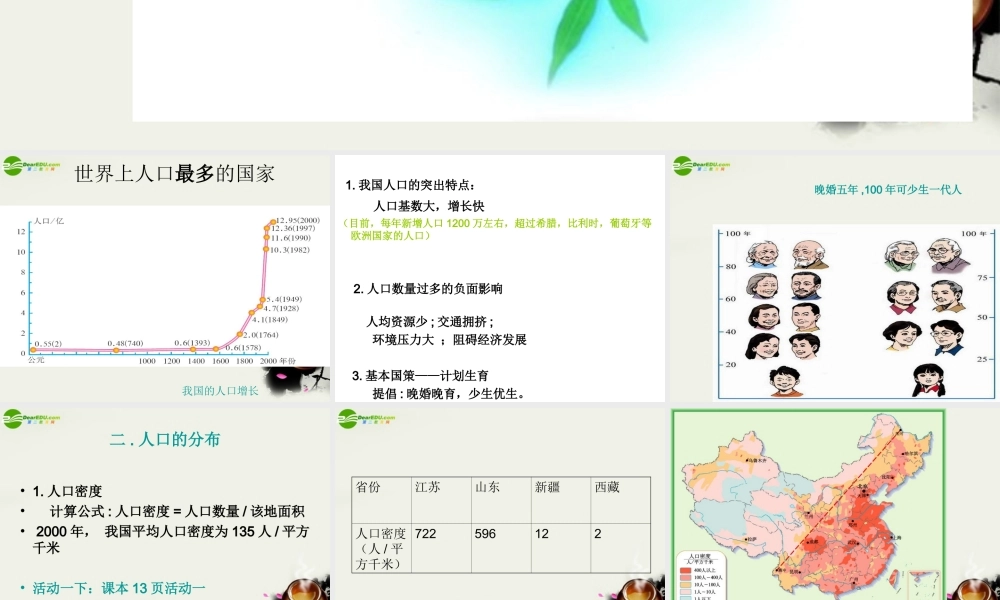Click the 省份 header cell in table
The width and height of the screenshot is (1000, 600).
[x=381, y=500]
